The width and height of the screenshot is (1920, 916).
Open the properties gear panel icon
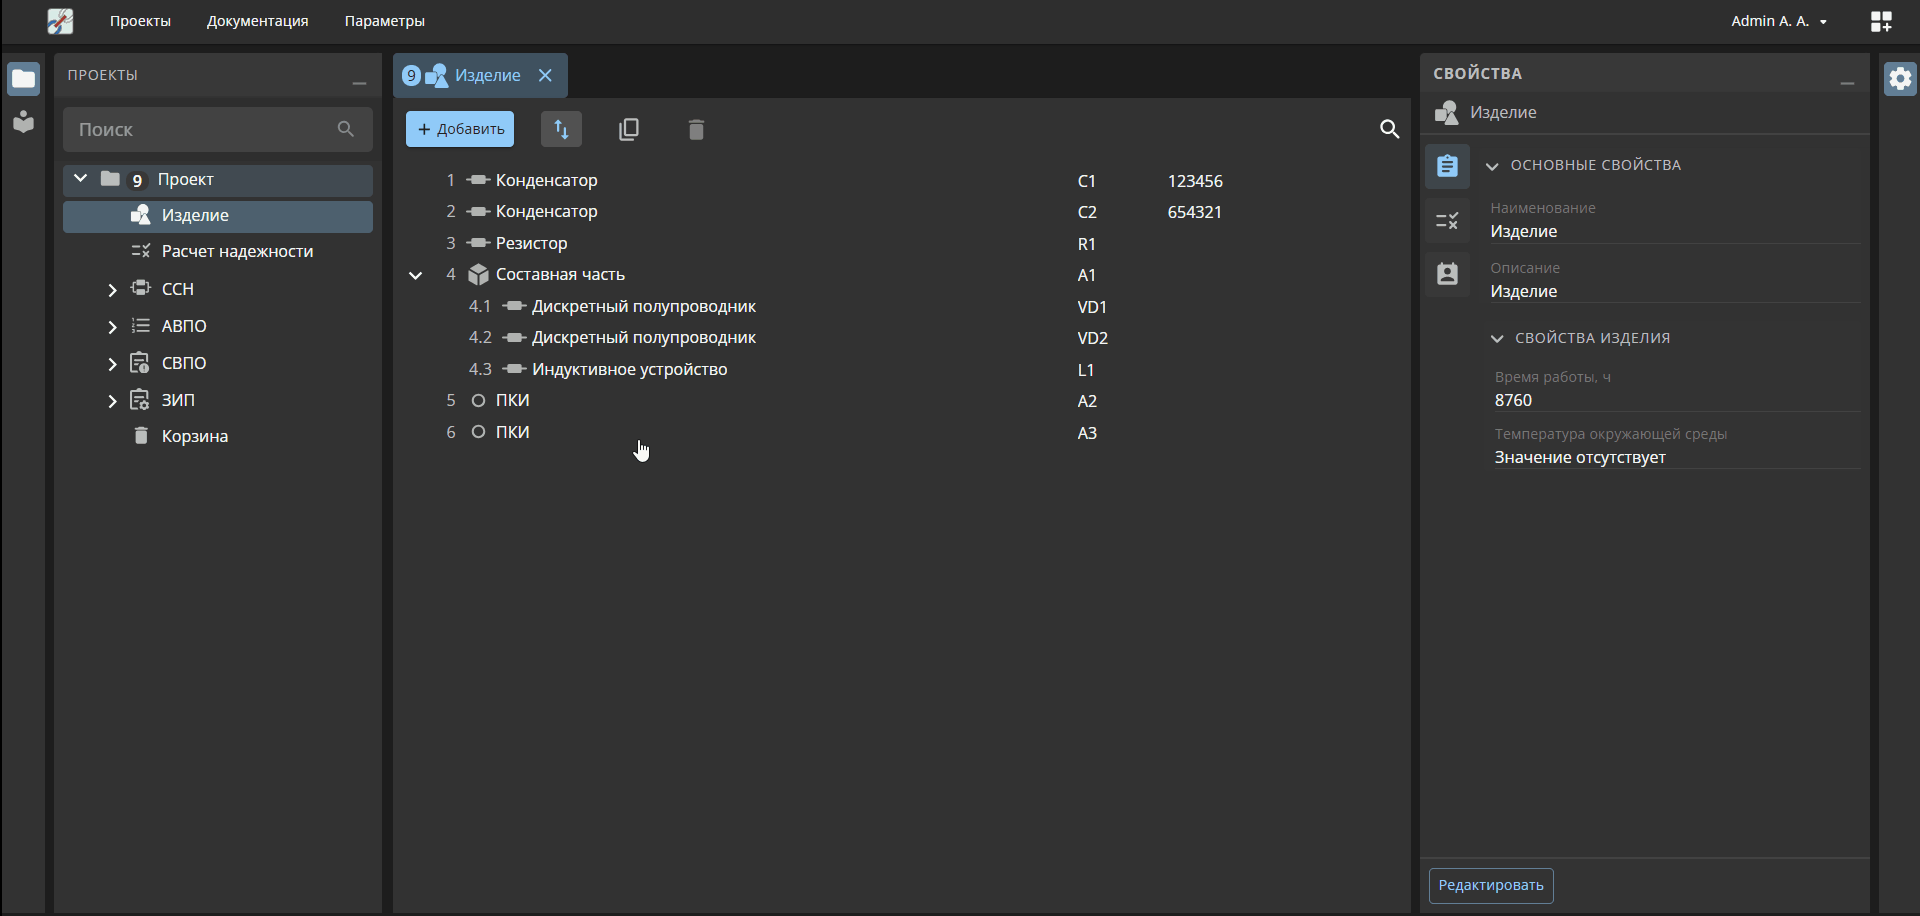(x=1900, y=79)
